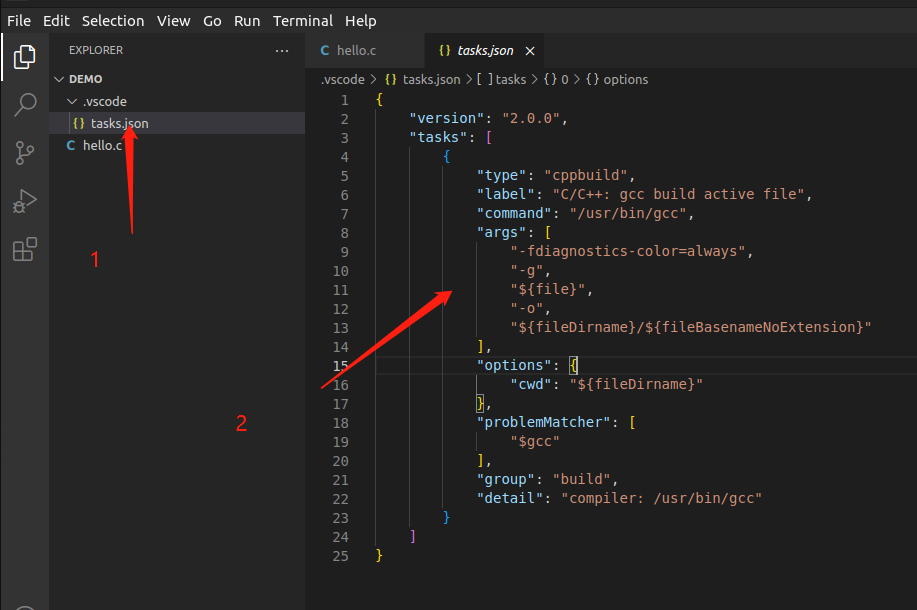Click the options breadcrumb segment
917x610 pixels.
(x=625, y=79)
